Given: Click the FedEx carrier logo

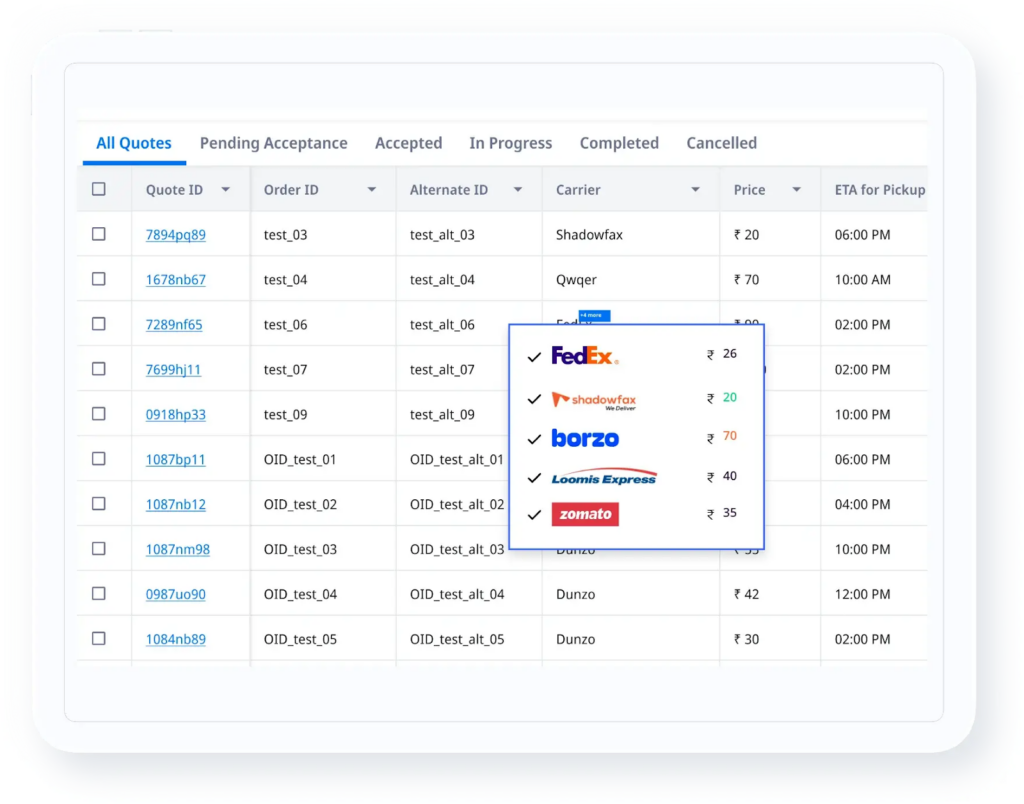Looking at the screenshot, I should click(581, 355).
